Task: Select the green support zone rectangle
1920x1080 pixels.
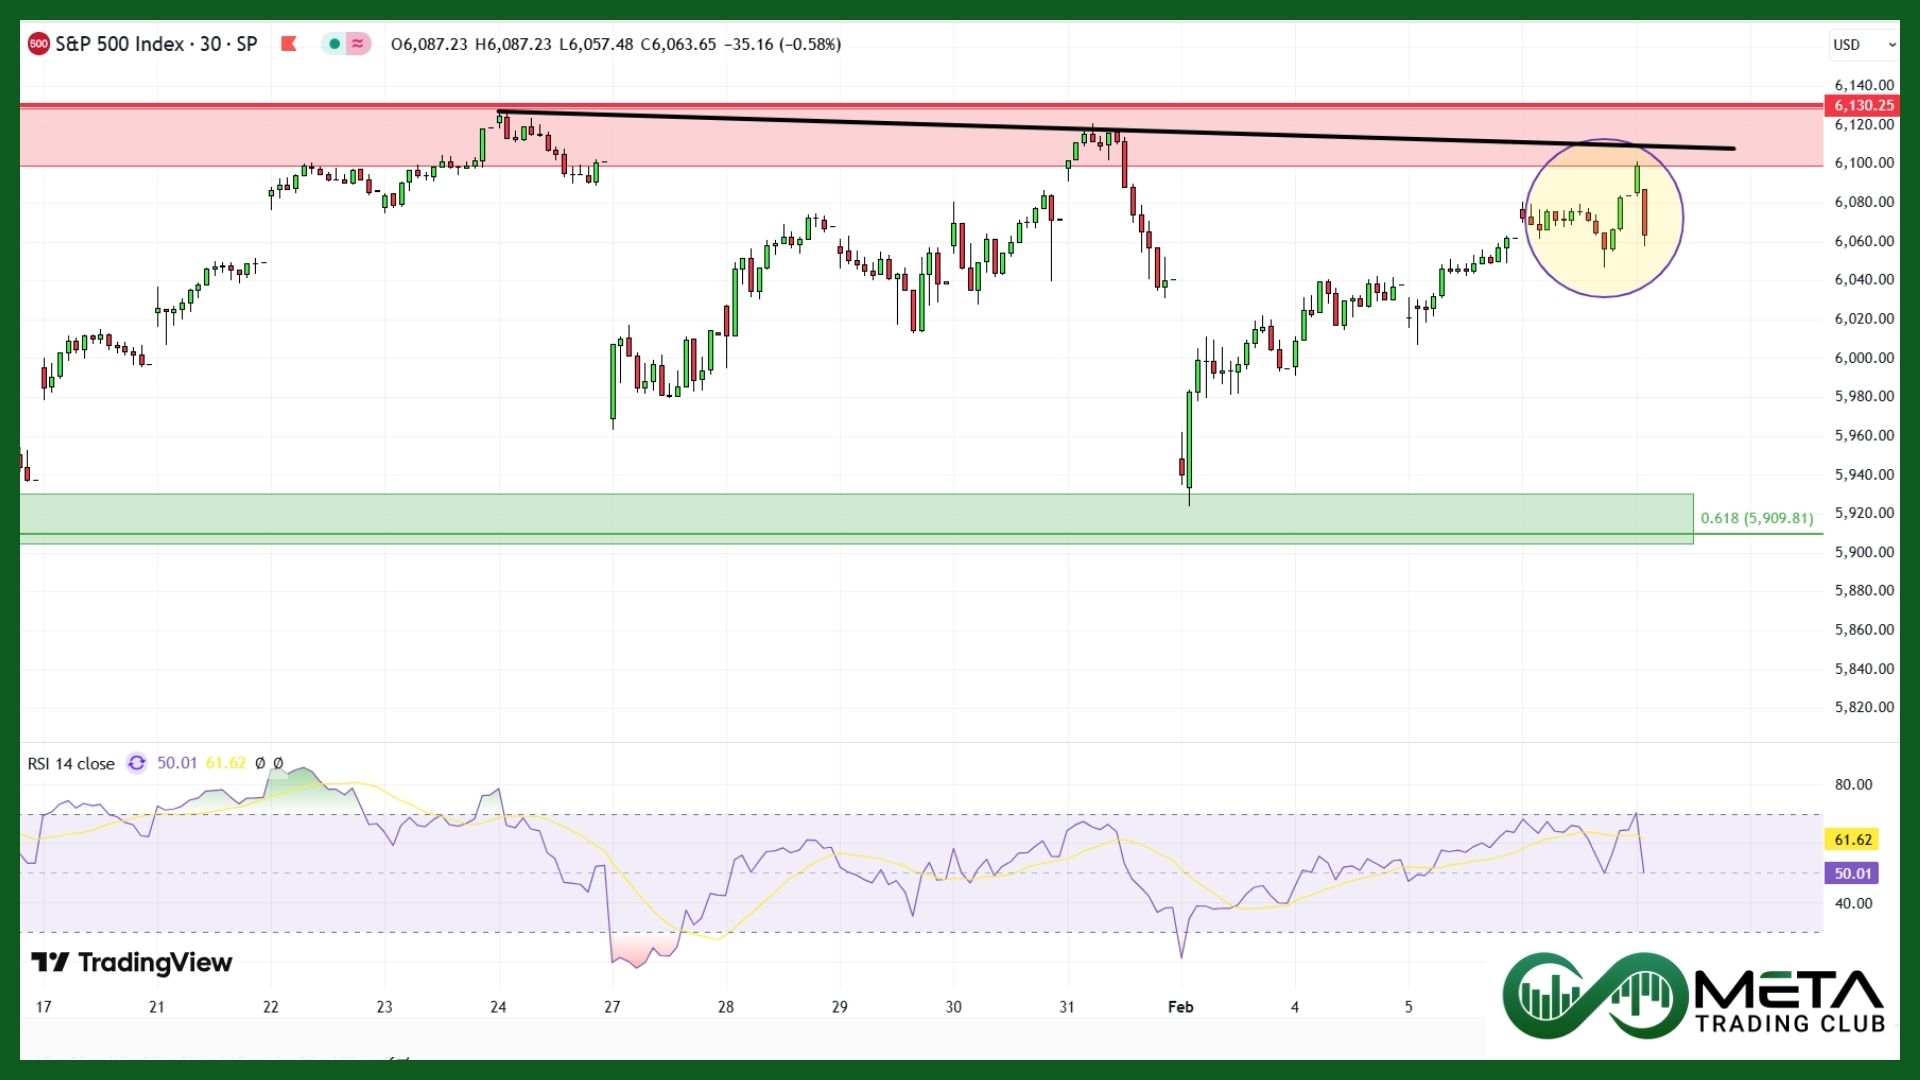Action: (856, 518)
